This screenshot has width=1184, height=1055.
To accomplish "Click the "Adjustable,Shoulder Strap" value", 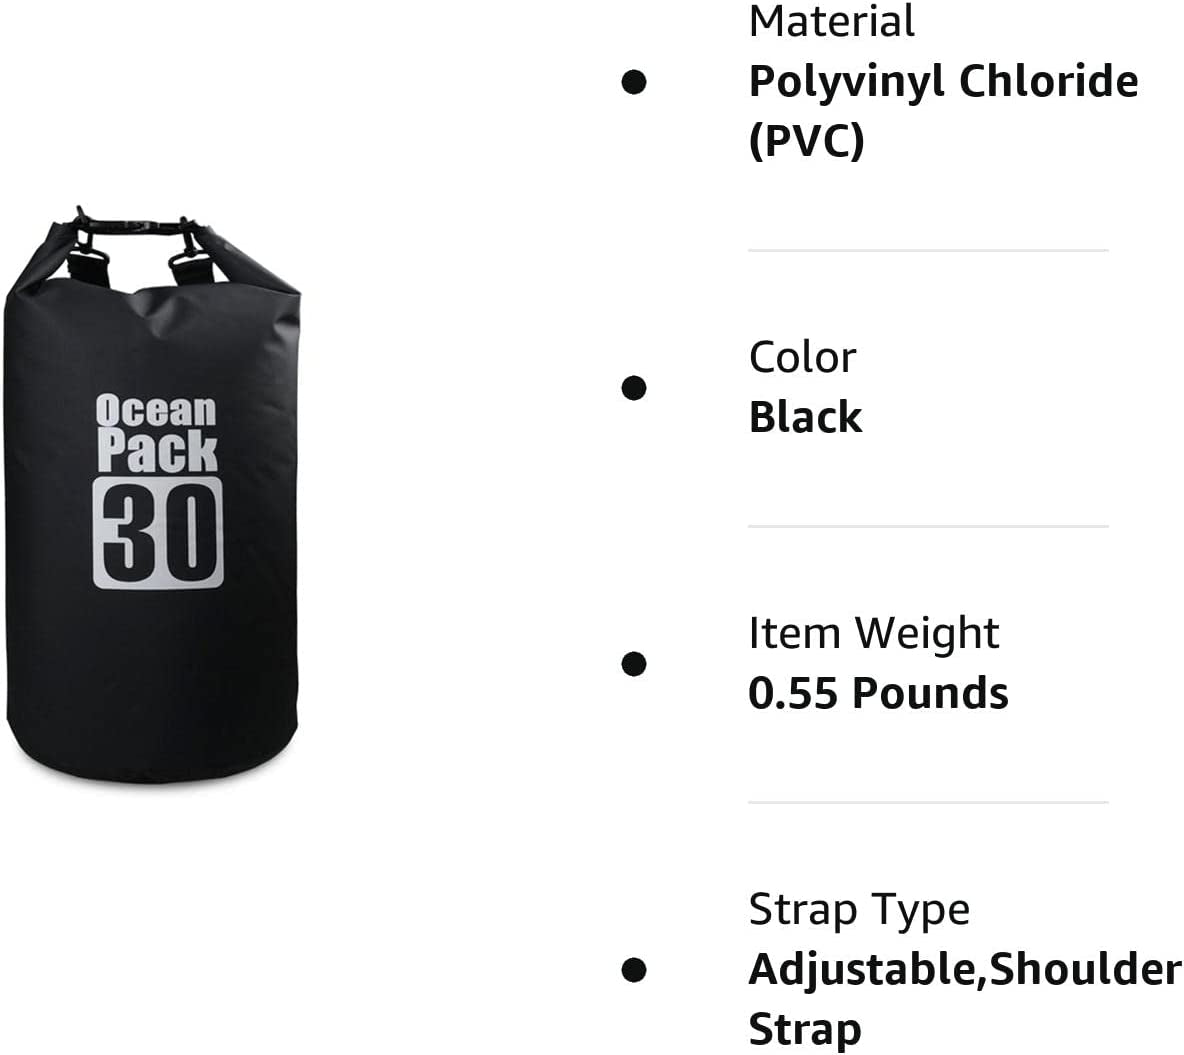I will point(964,999).
